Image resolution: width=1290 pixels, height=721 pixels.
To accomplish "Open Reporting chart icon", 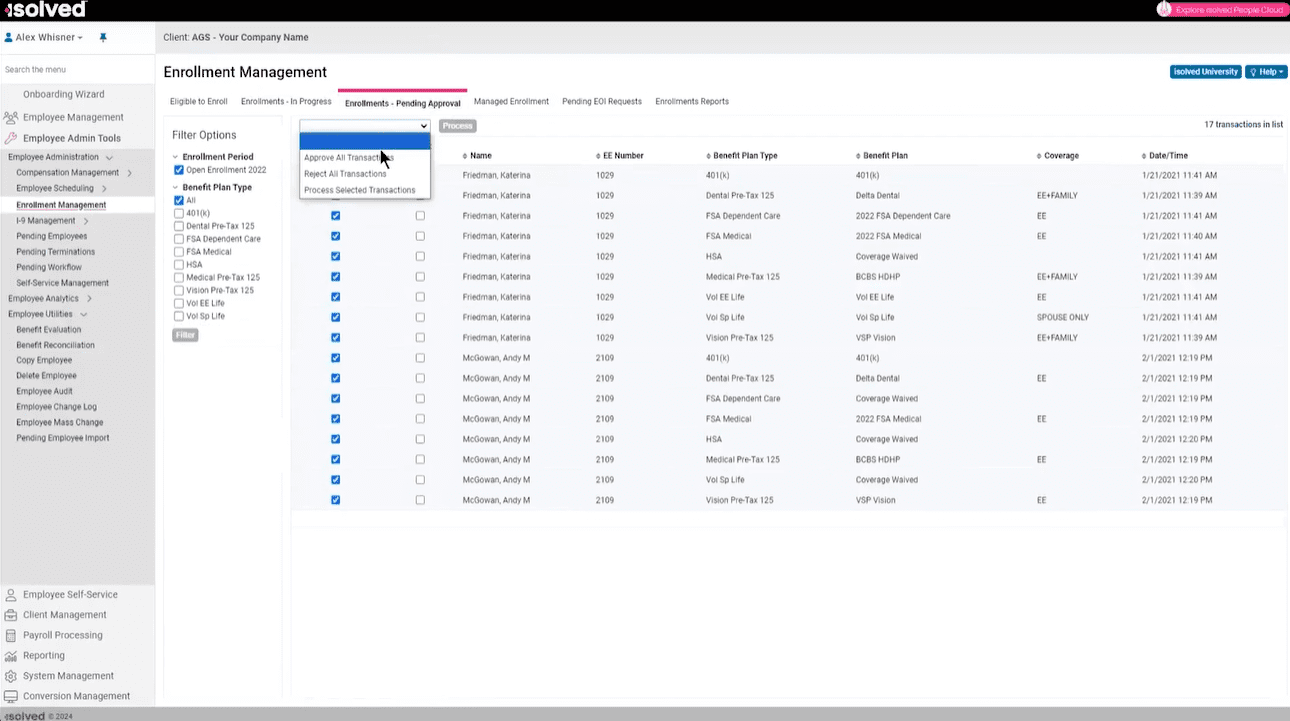I will tap(11, 656).
